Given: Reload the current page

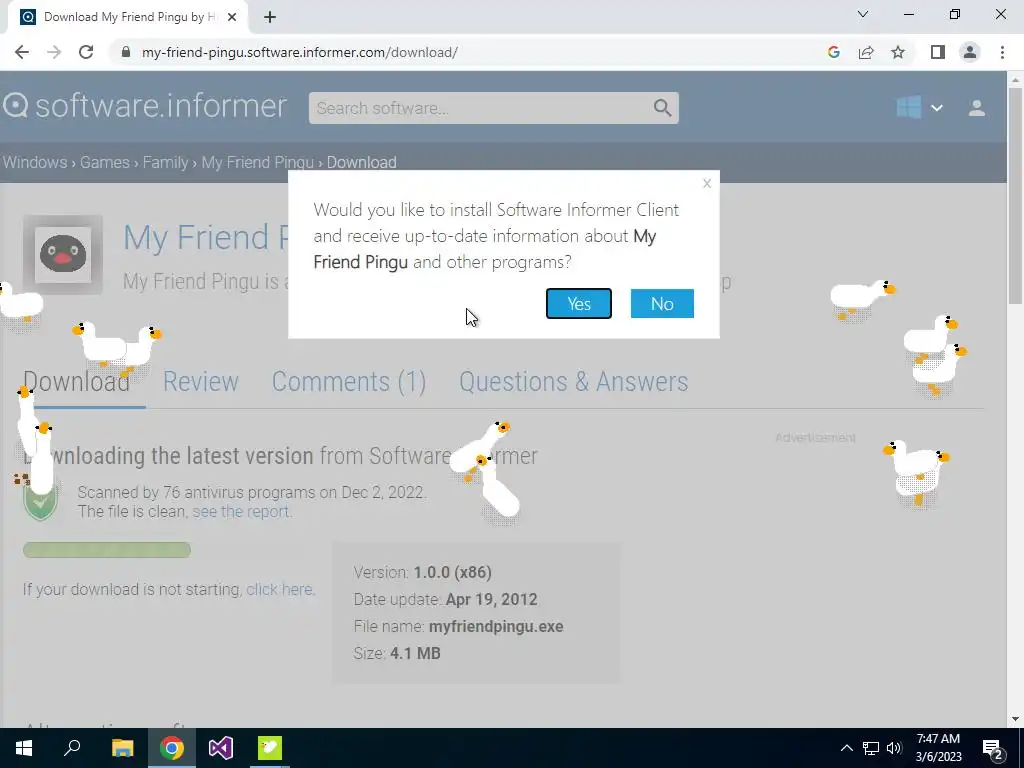Looking at the screenshot, I should pyautogui.click(x=86, y=52).
